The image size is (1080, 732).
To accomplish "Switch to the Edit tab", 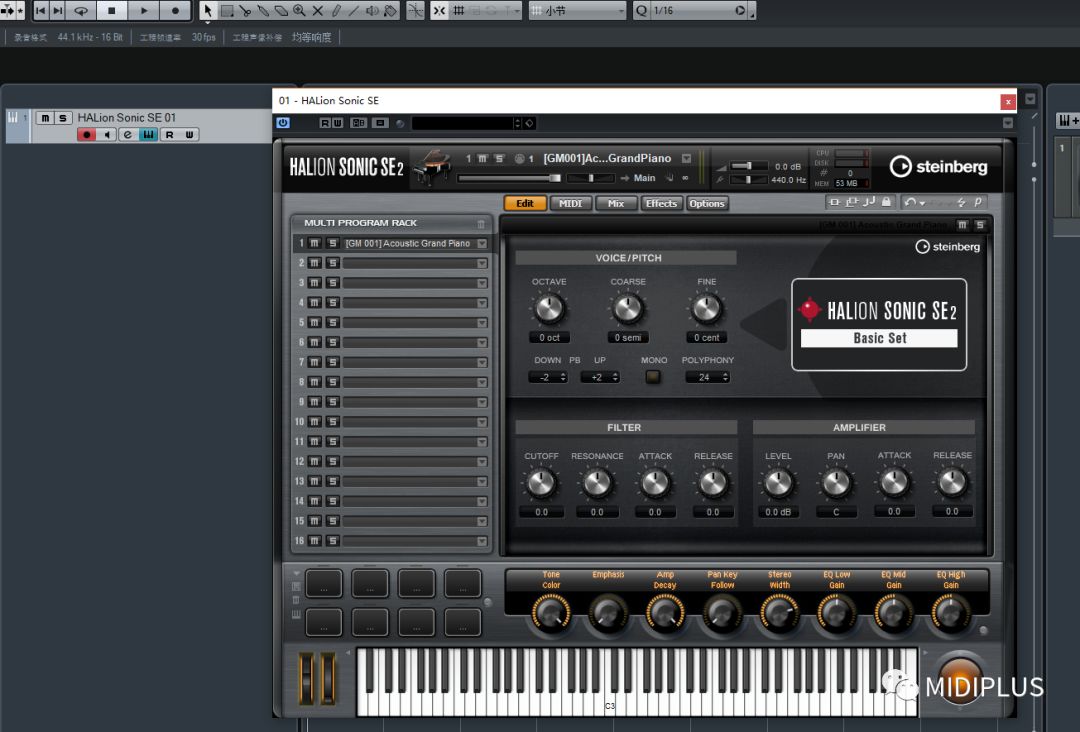I will 525,203.
